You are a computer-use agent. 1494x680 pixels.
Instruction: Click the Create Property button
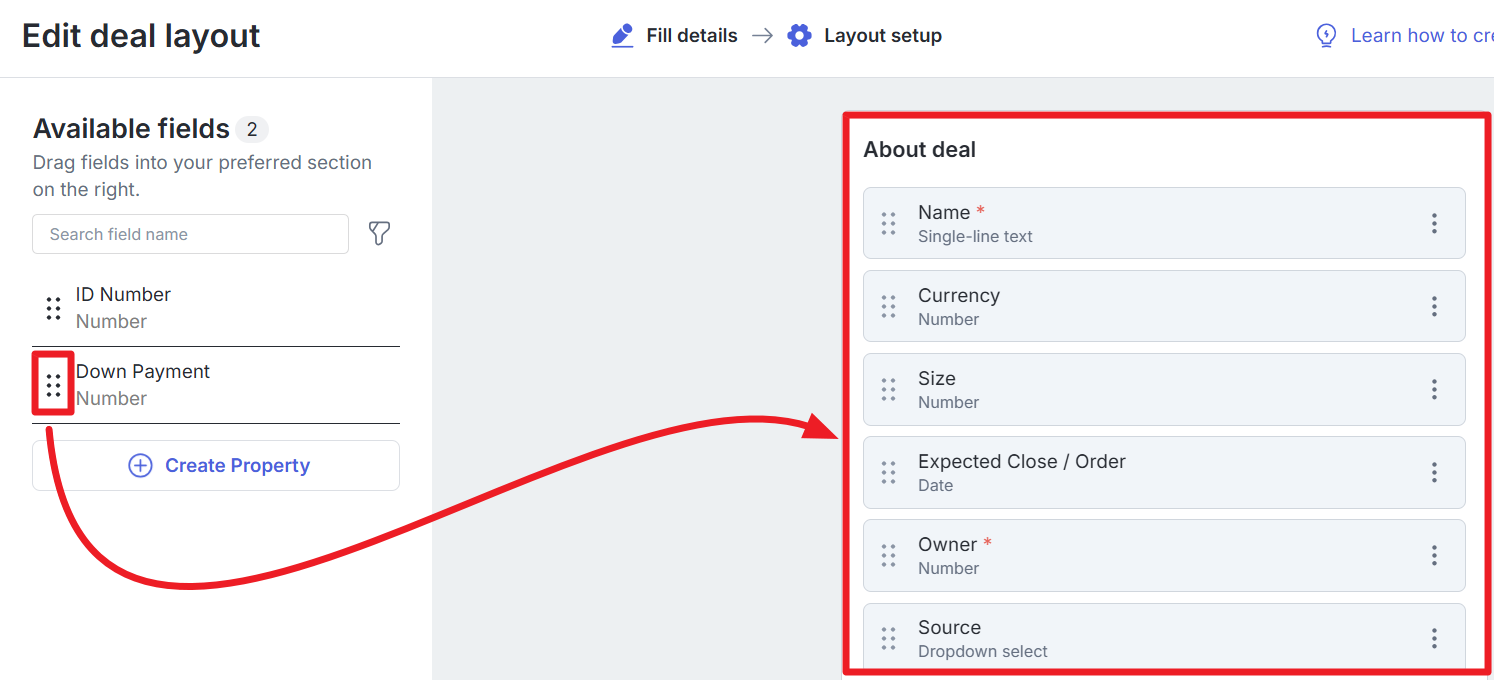point(216,466)
